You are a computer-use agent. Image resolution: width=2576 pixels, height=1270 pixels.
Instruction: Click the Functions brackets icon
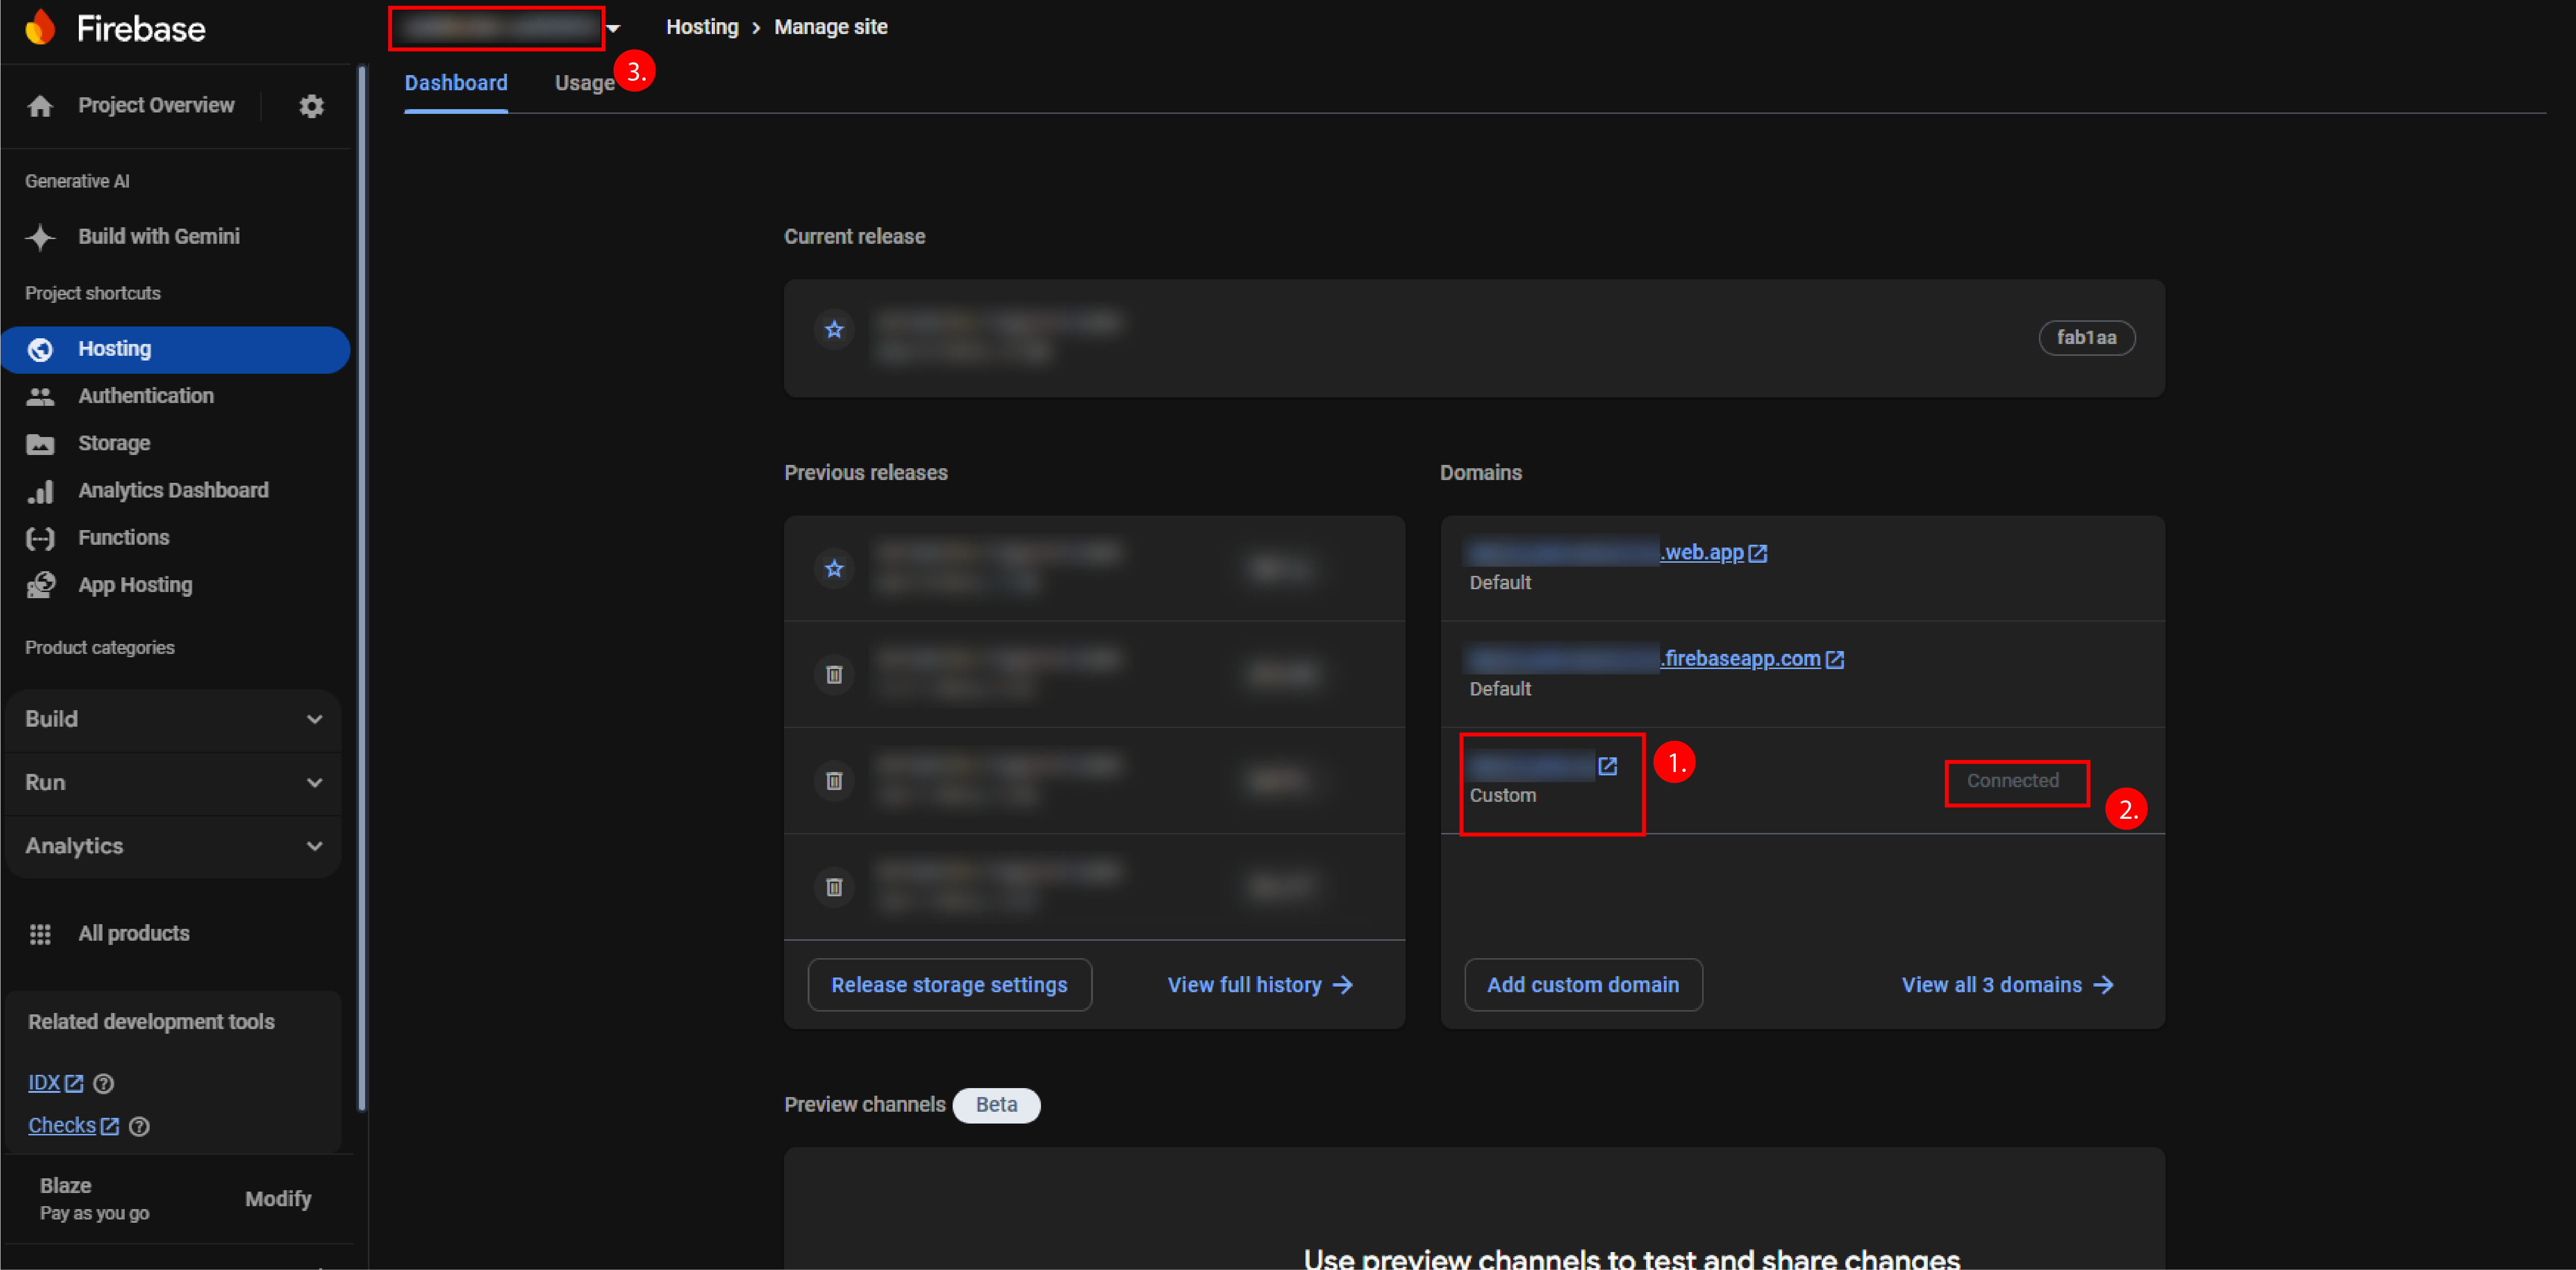[x=40, y=538]
